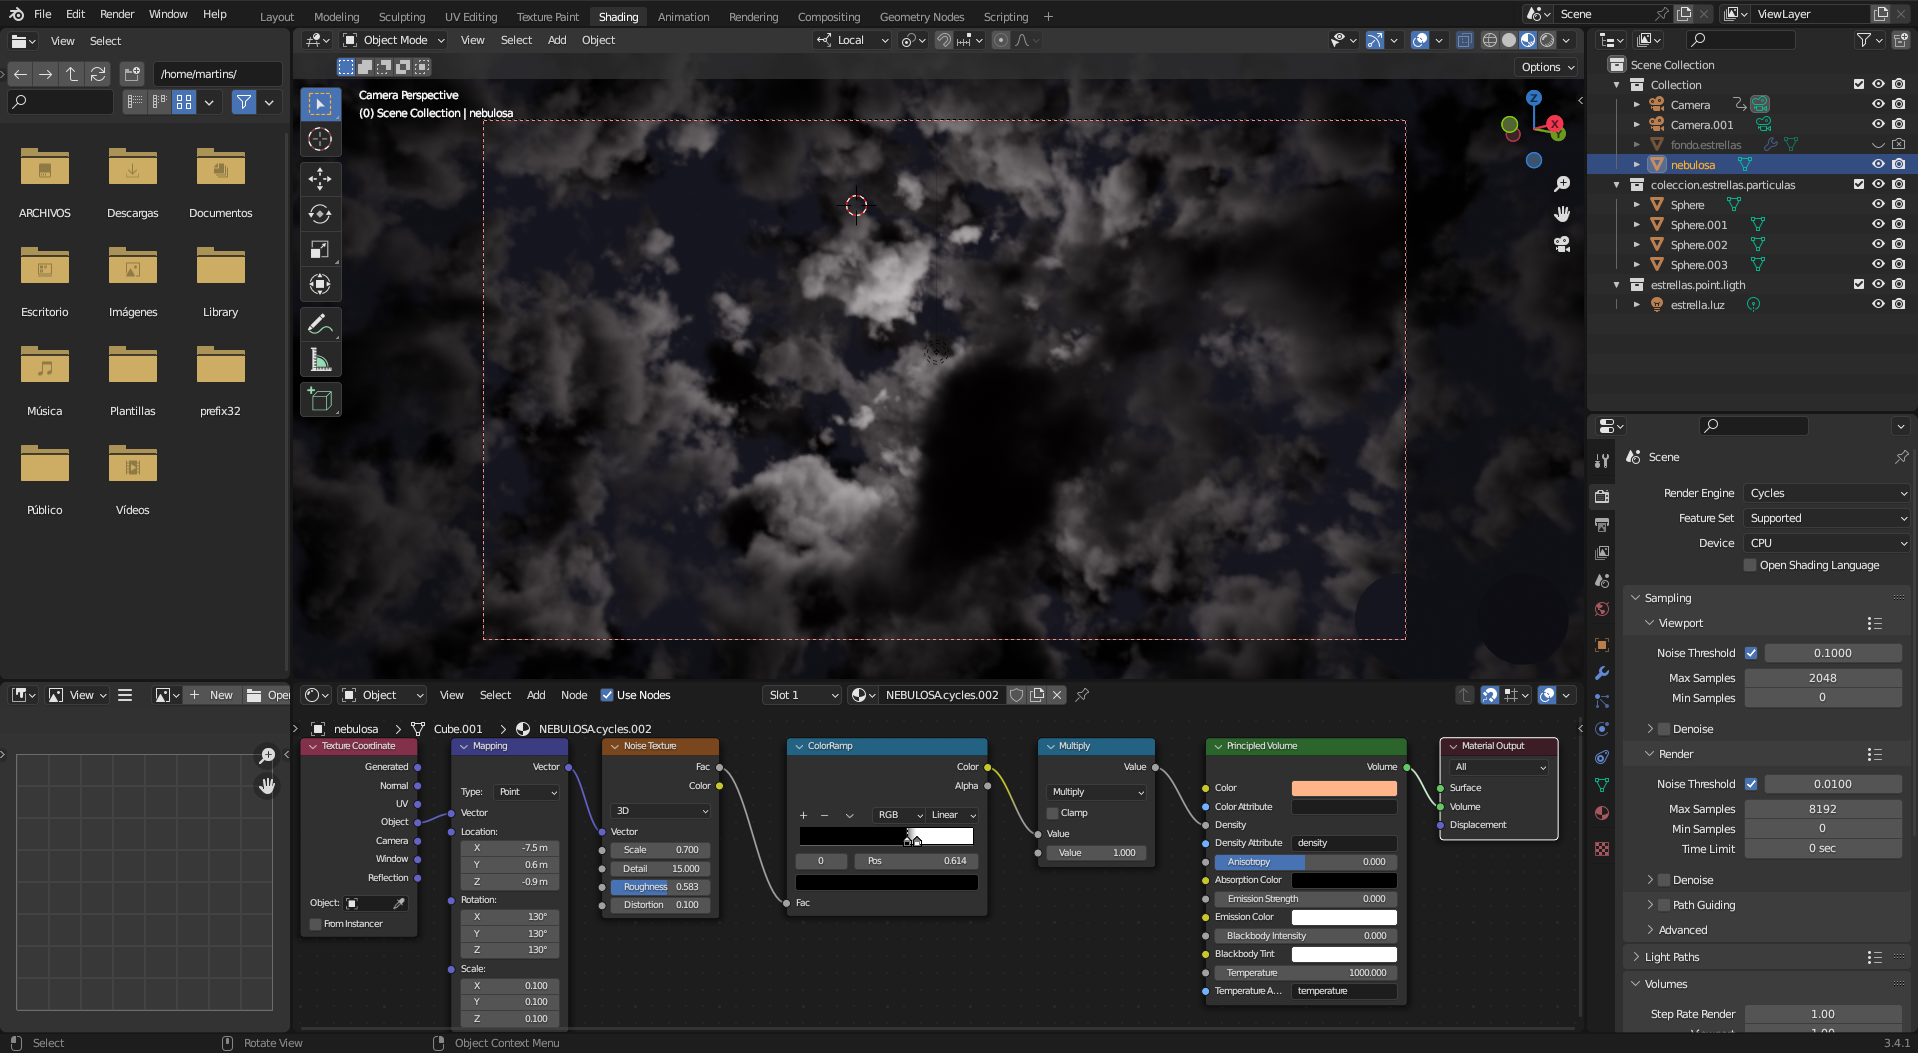Switch to Modeling workspace tab
This screenshot has height=1053, width=1918.
click(x=336, y=17)
